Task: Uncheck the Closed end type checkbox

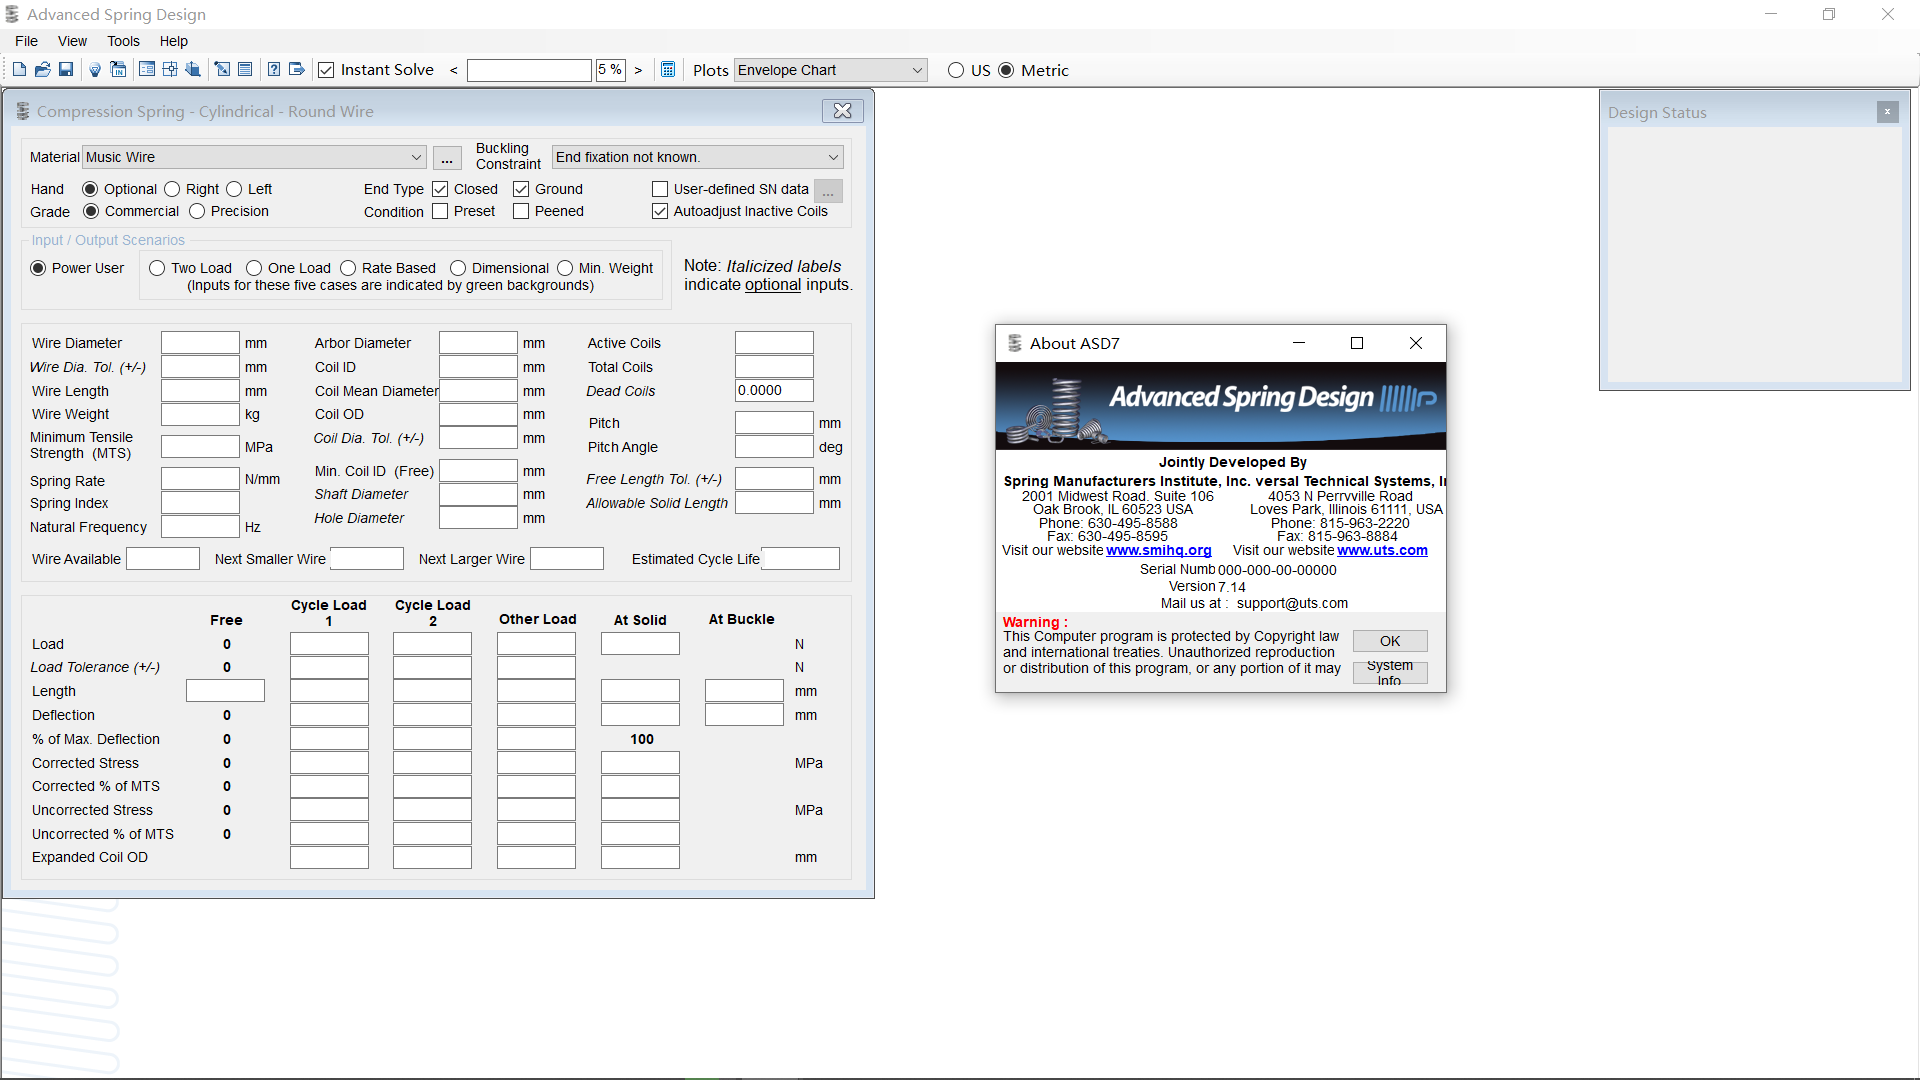Action: click(x=440, y=189)
